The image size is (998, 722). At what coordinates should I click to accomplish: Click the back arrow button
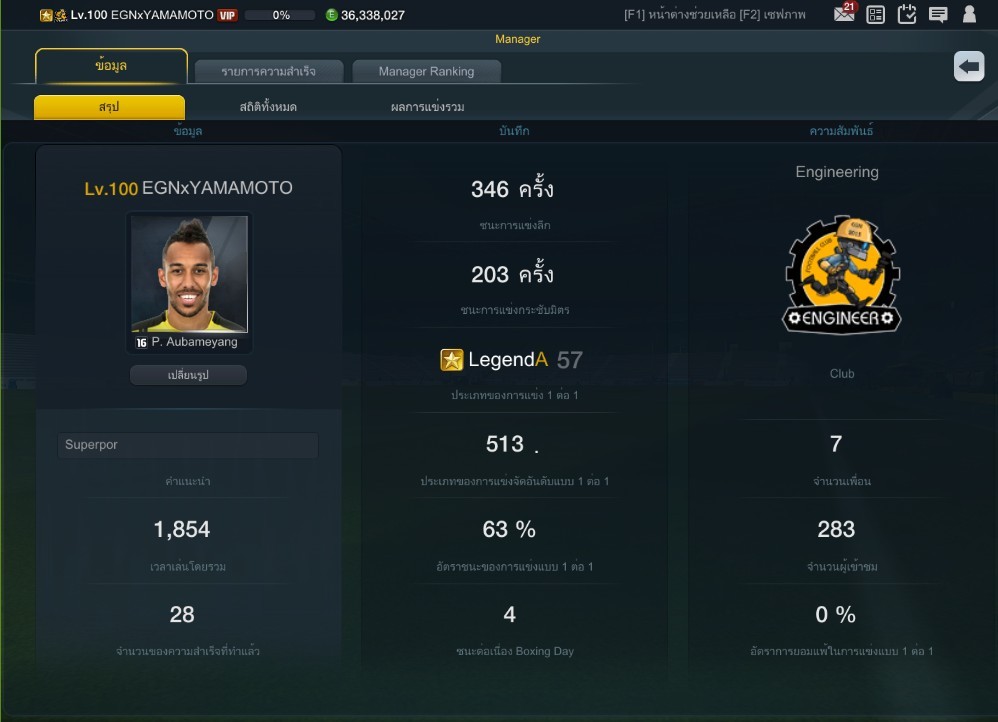click(x=969, y=66)
